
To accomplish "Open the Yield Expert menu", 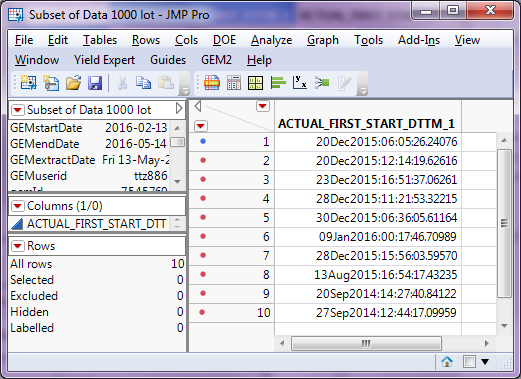I will [x=104, y=60].
